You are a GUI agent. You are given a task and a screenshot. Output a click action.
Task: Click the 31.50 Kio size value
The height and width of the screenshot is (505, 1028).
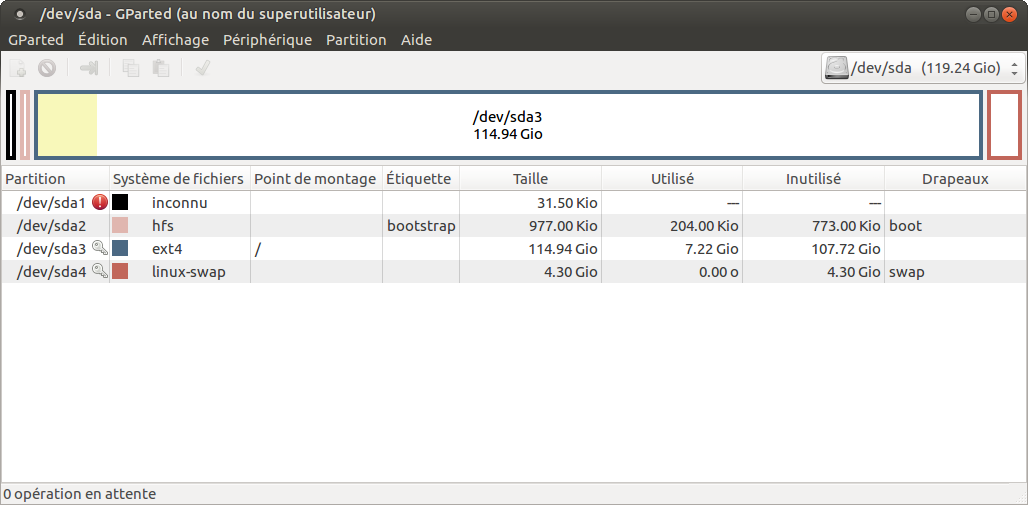[x=567, y=203]
